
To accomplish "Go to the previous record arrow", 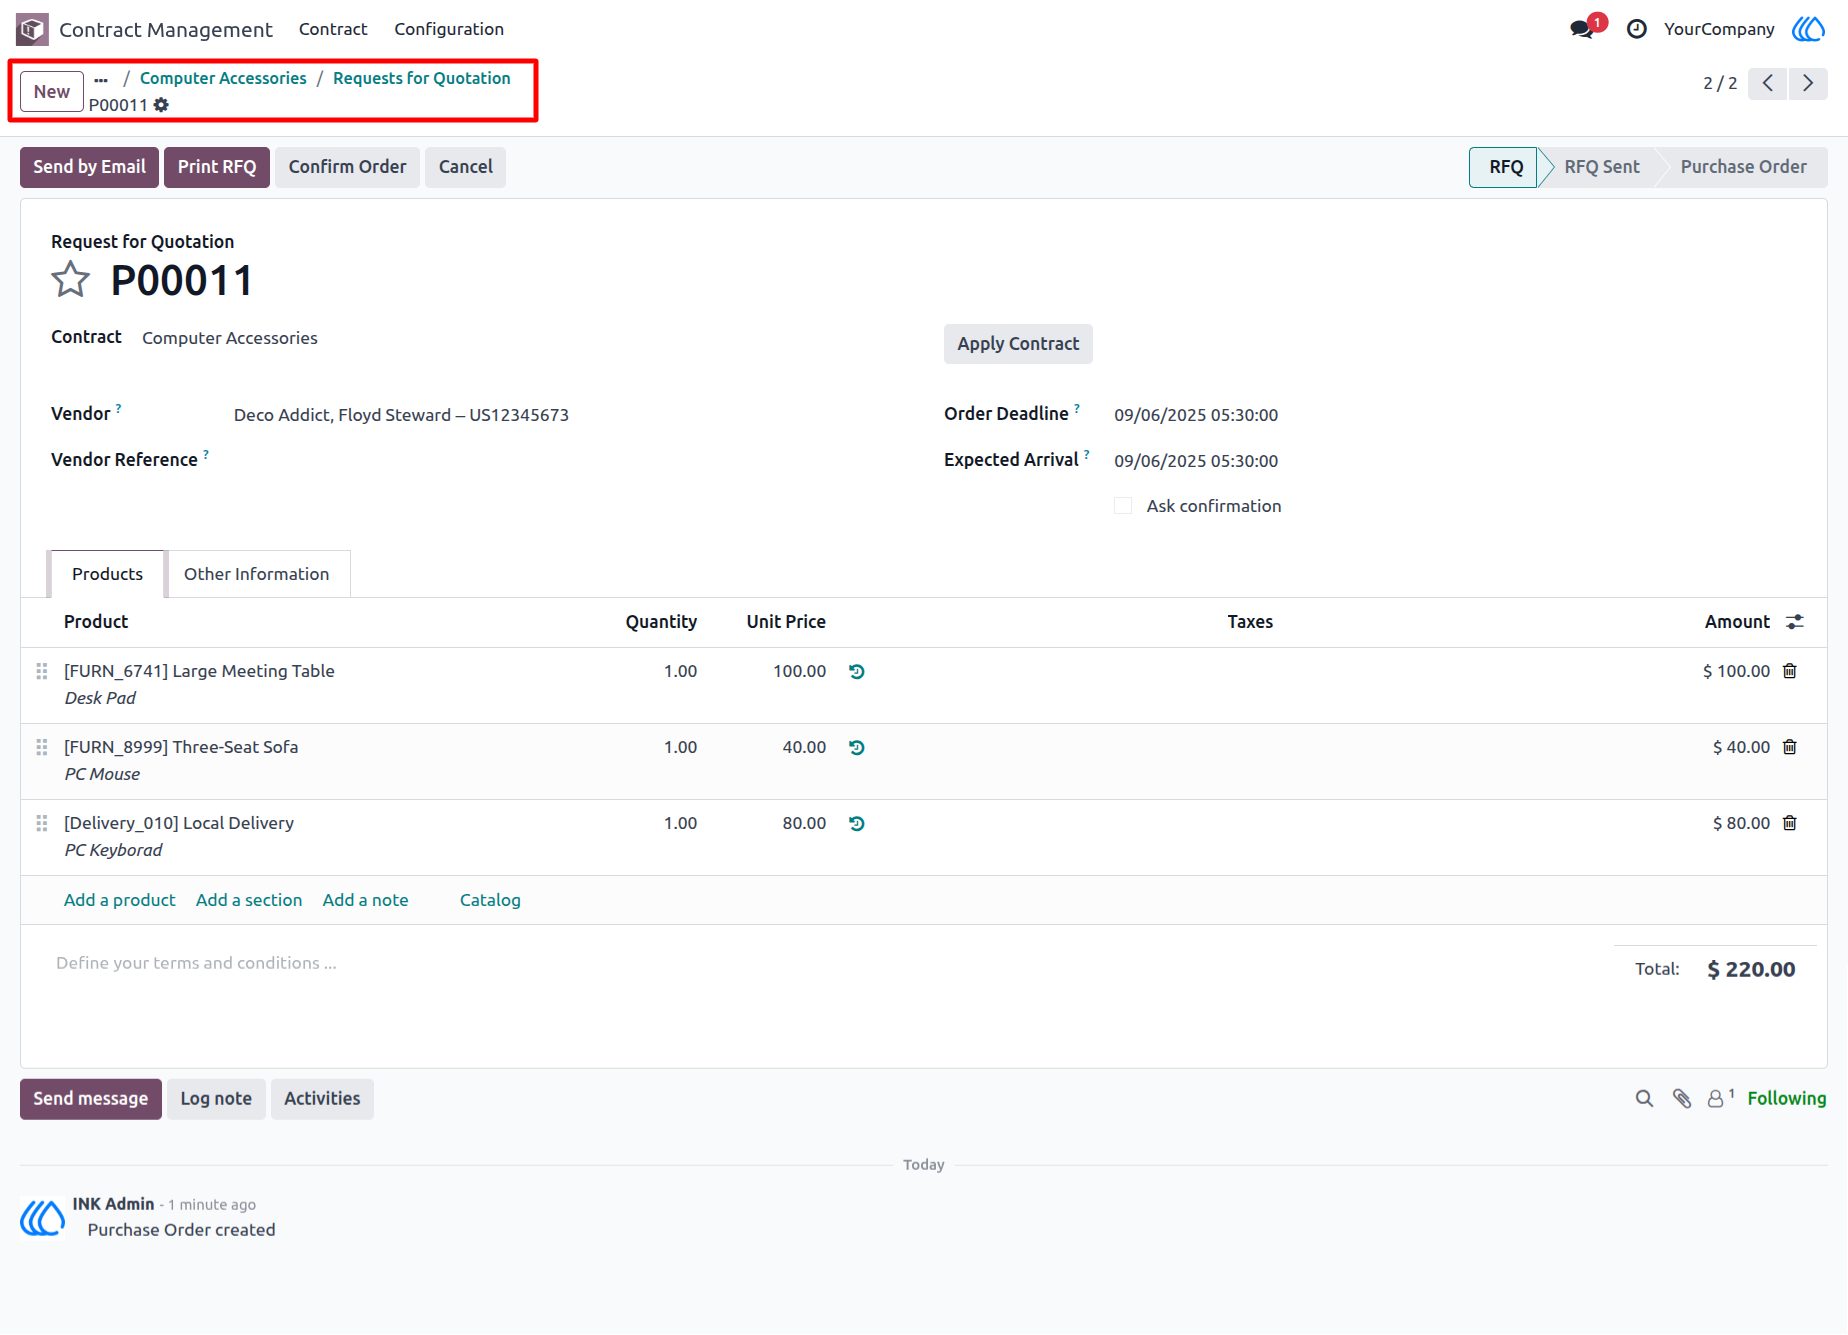I will pos(1768,83).
